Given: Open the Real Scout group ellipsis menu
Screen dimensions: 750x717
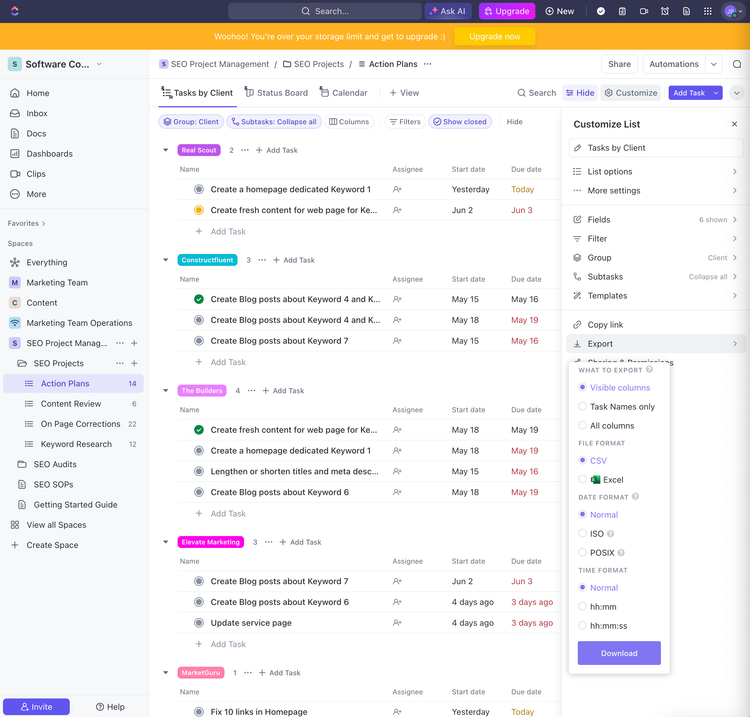Looking at the screenshot, I should pyautogui.click(x=245, y=150).
